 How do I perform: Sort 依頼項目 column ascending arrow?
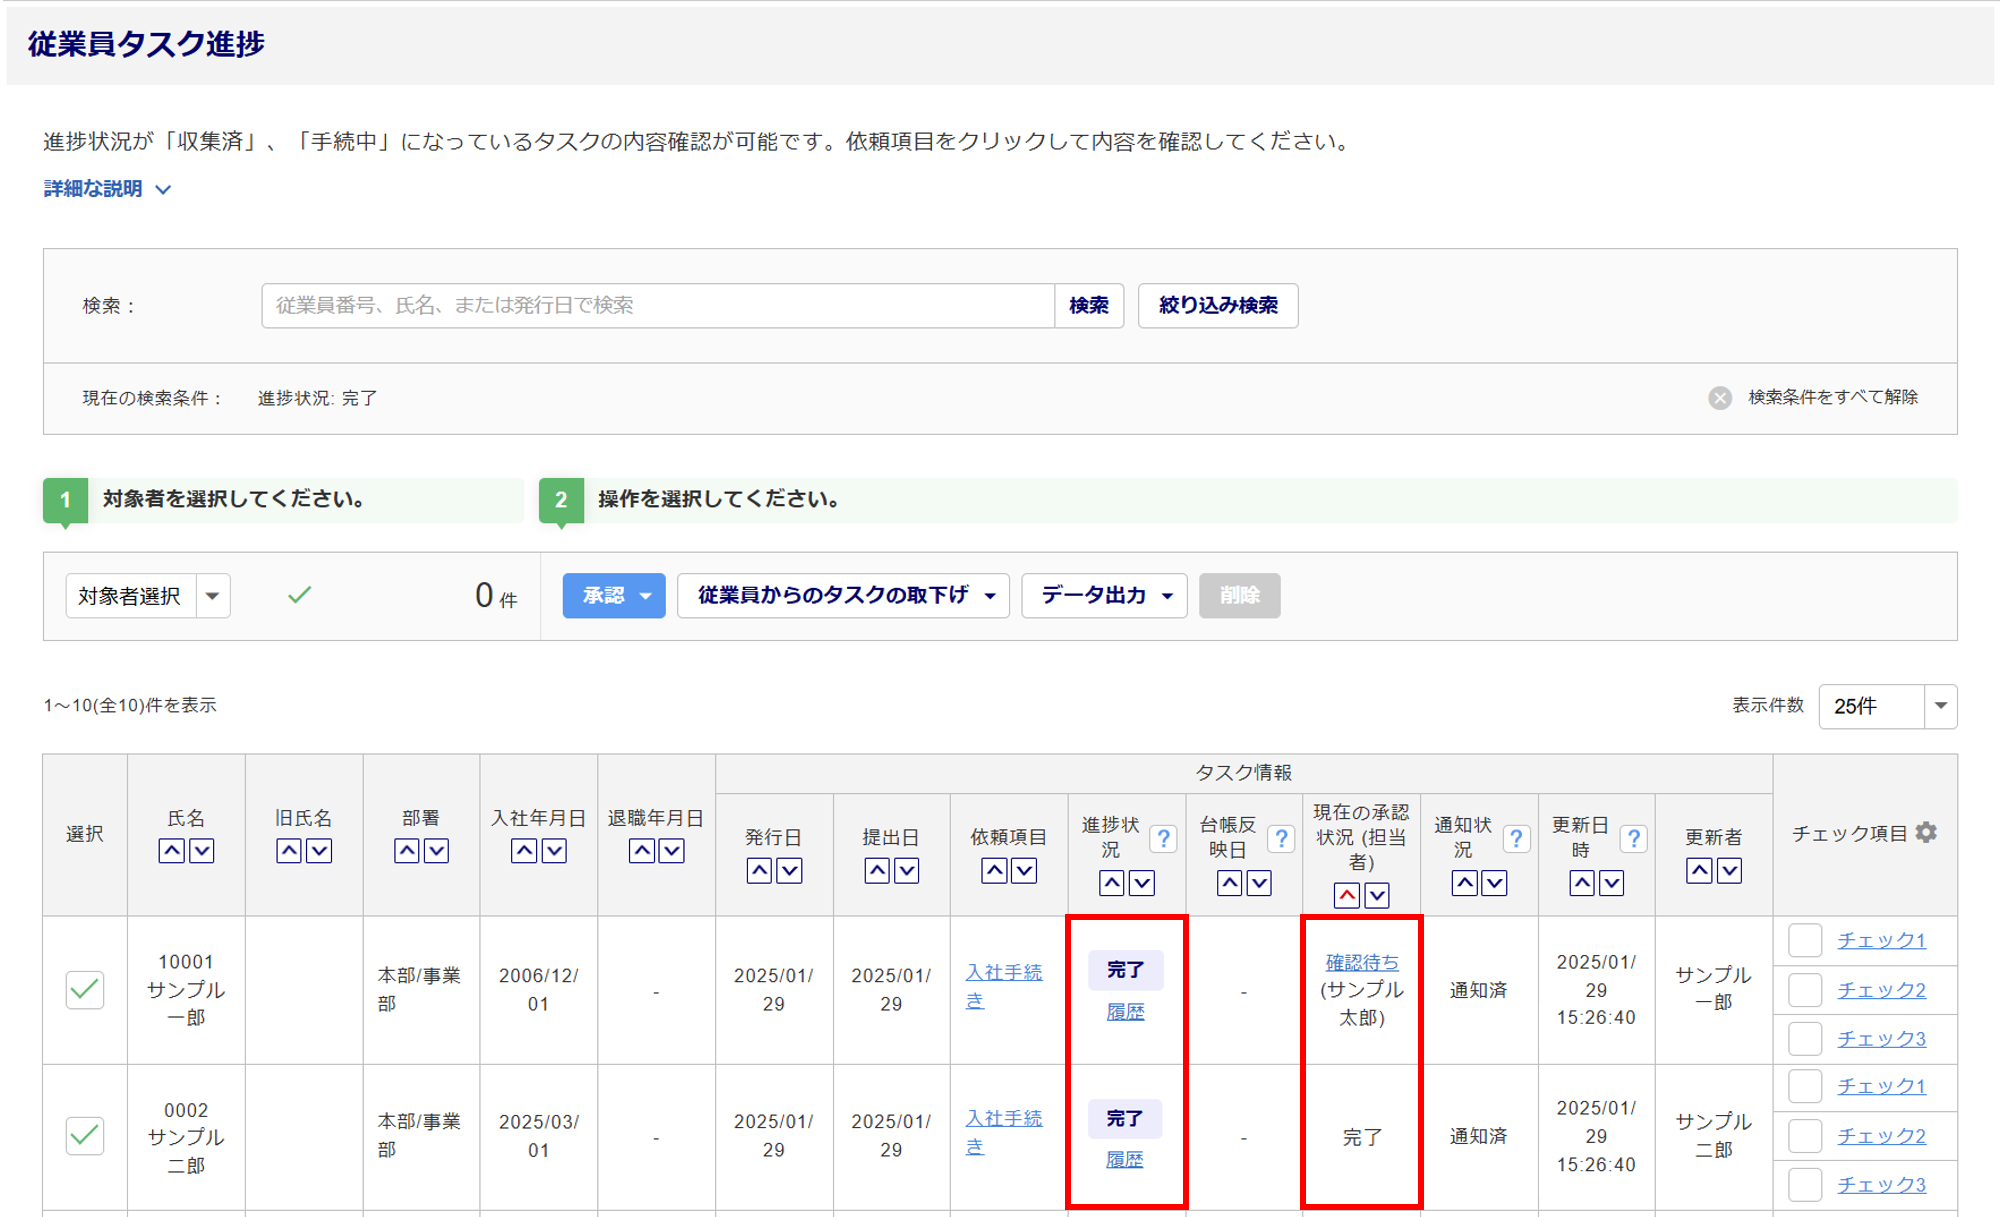(x=994, y=871)
